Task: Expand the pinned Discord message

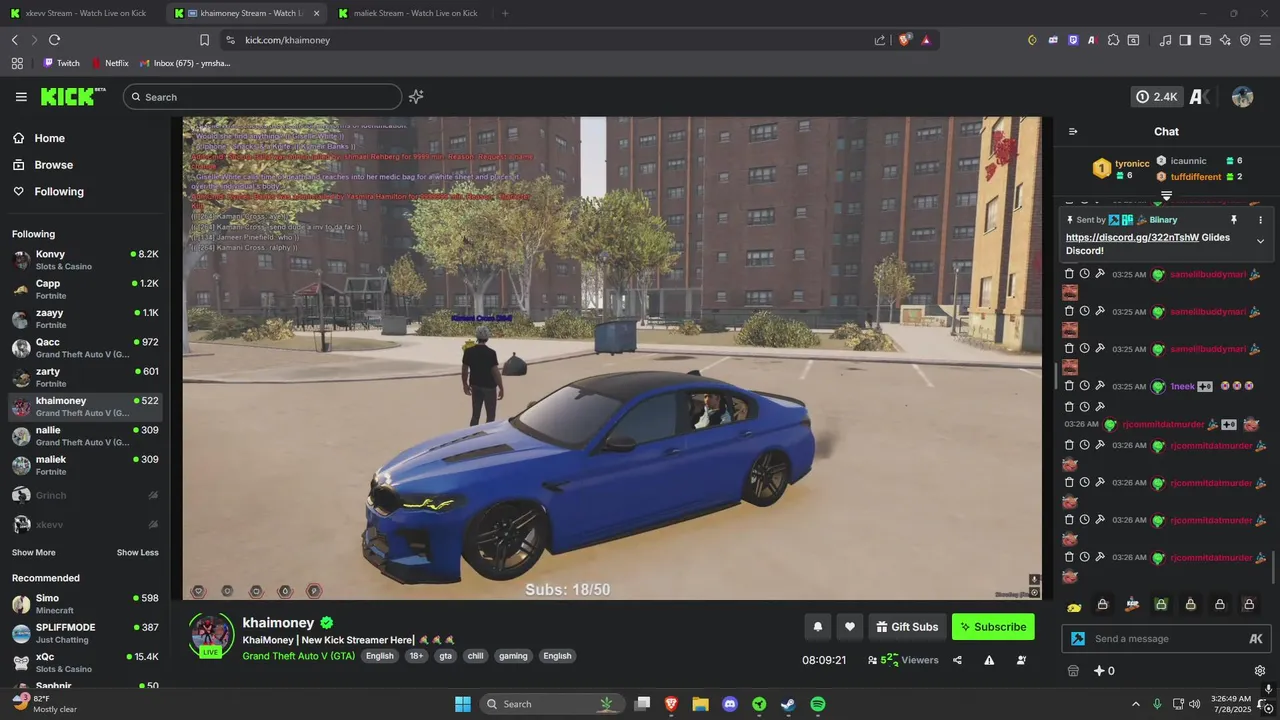Action: [1260, 241]
